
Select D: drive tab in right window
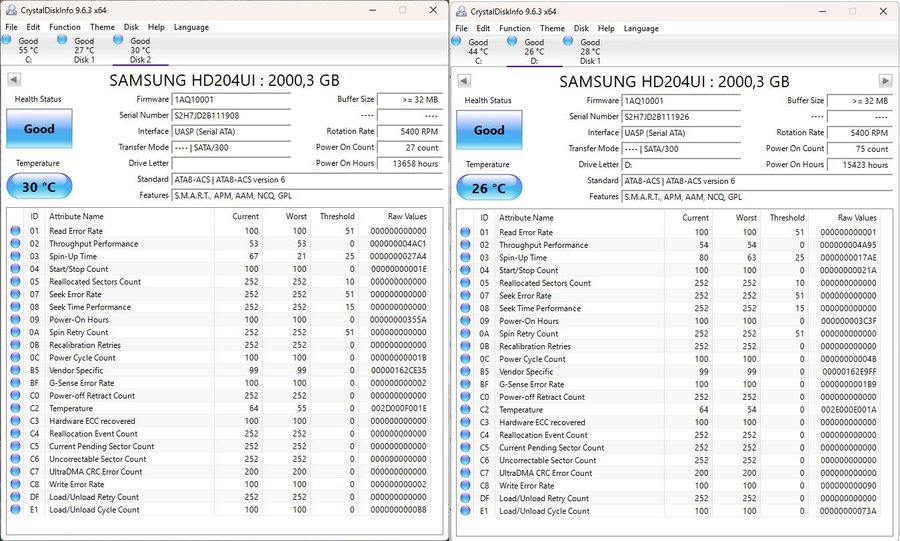click(534, 51)
